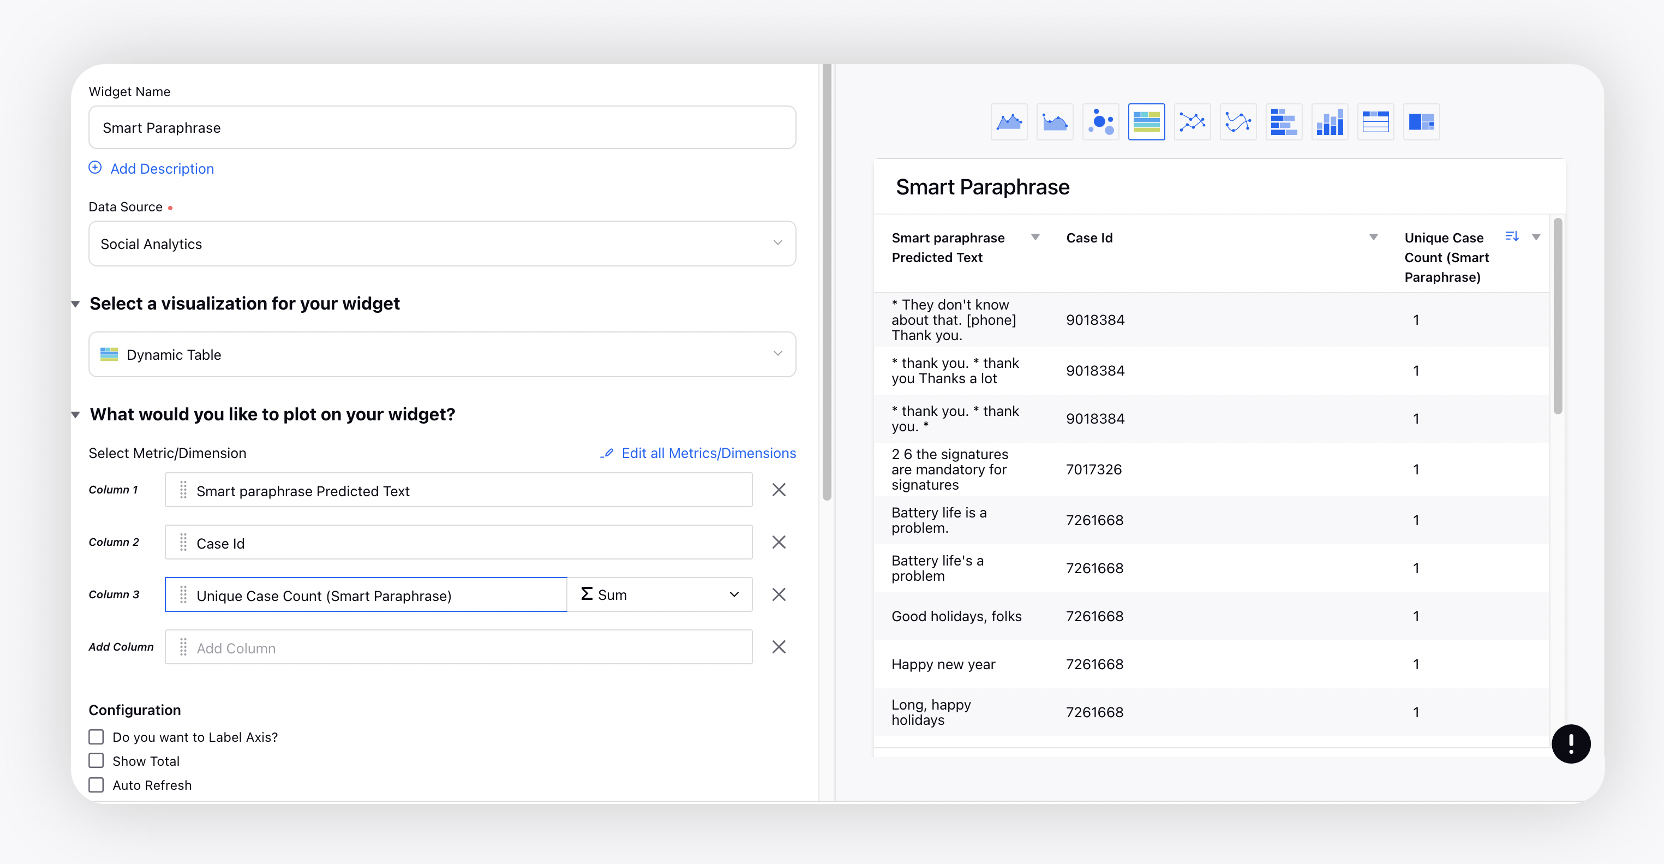Click the Case Id column header text
1664x864 pixels.
(x=1089, y=238)
